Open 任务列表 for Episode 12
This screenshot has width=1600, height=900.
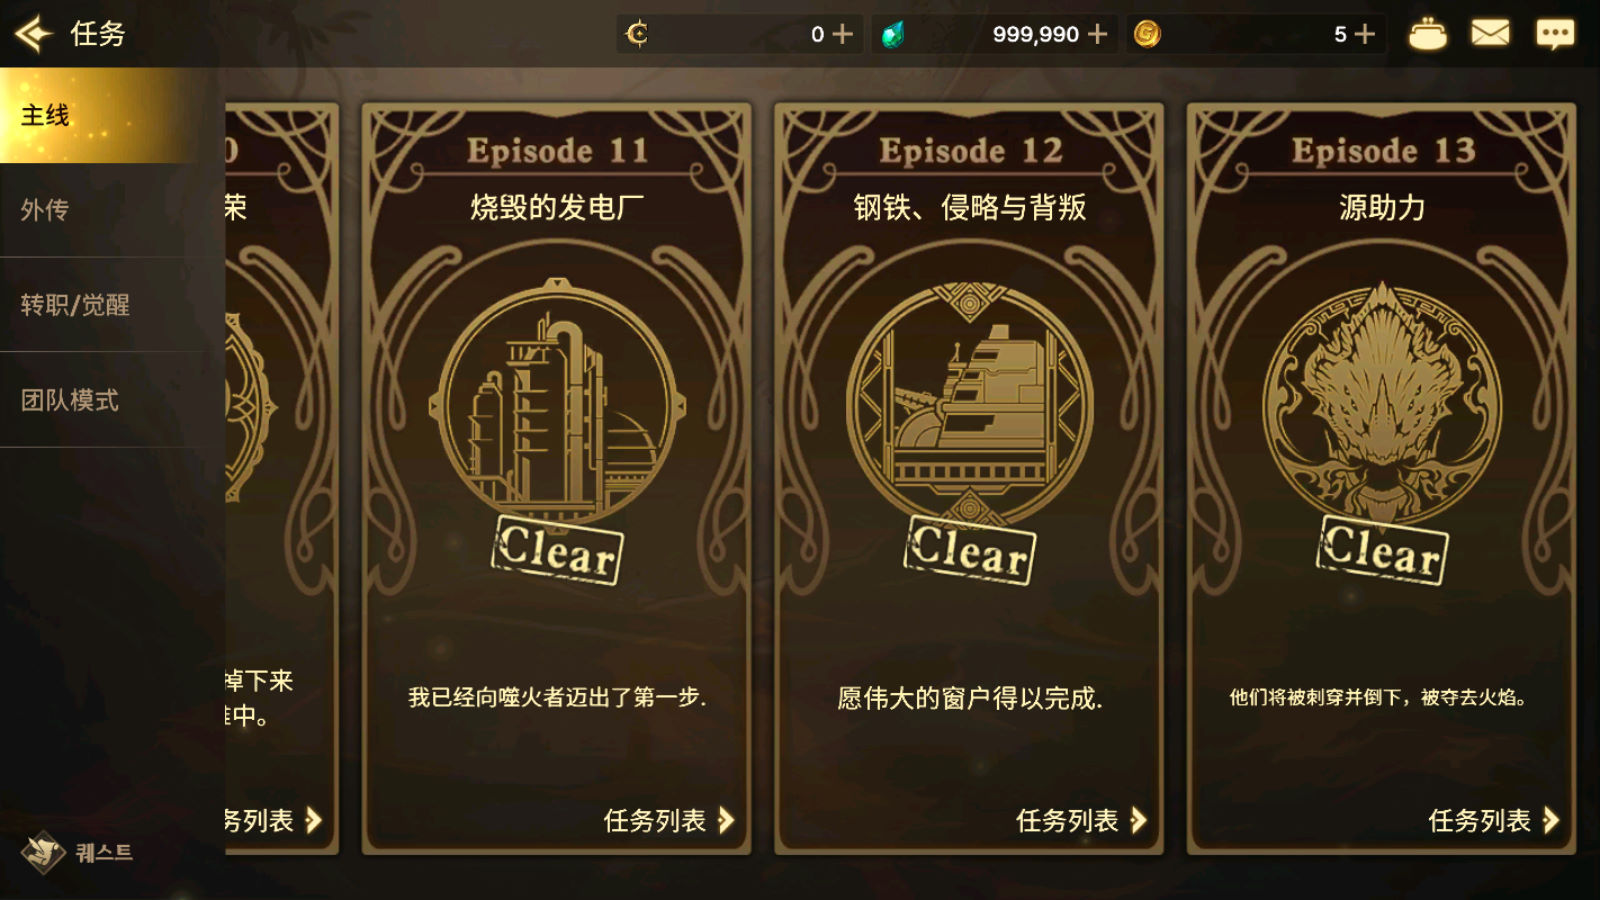(x=1081, y=821)
